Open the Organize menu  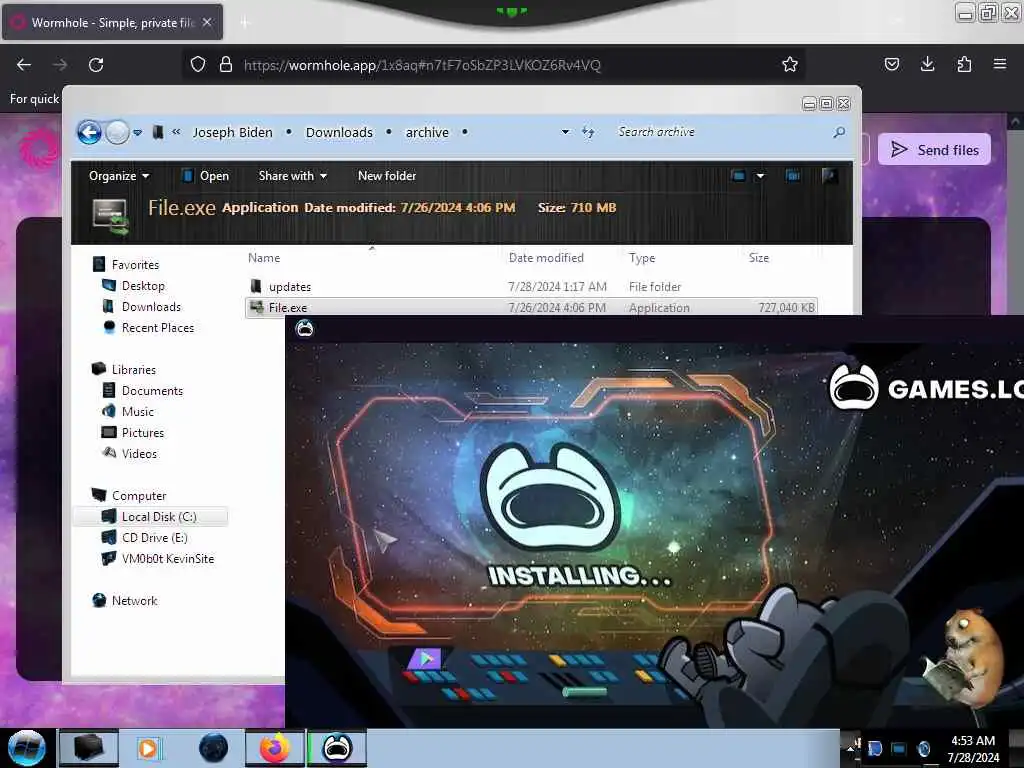pos(119,176)
